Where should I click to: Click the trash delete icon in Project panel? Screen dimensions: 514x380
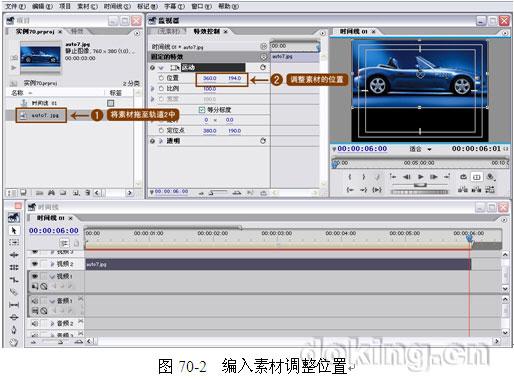click(x=87, y=193)
